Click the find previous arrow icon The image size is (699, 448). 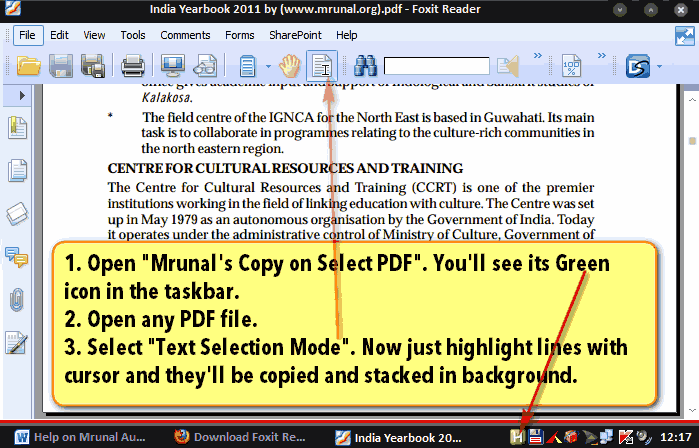coord(508,66)
